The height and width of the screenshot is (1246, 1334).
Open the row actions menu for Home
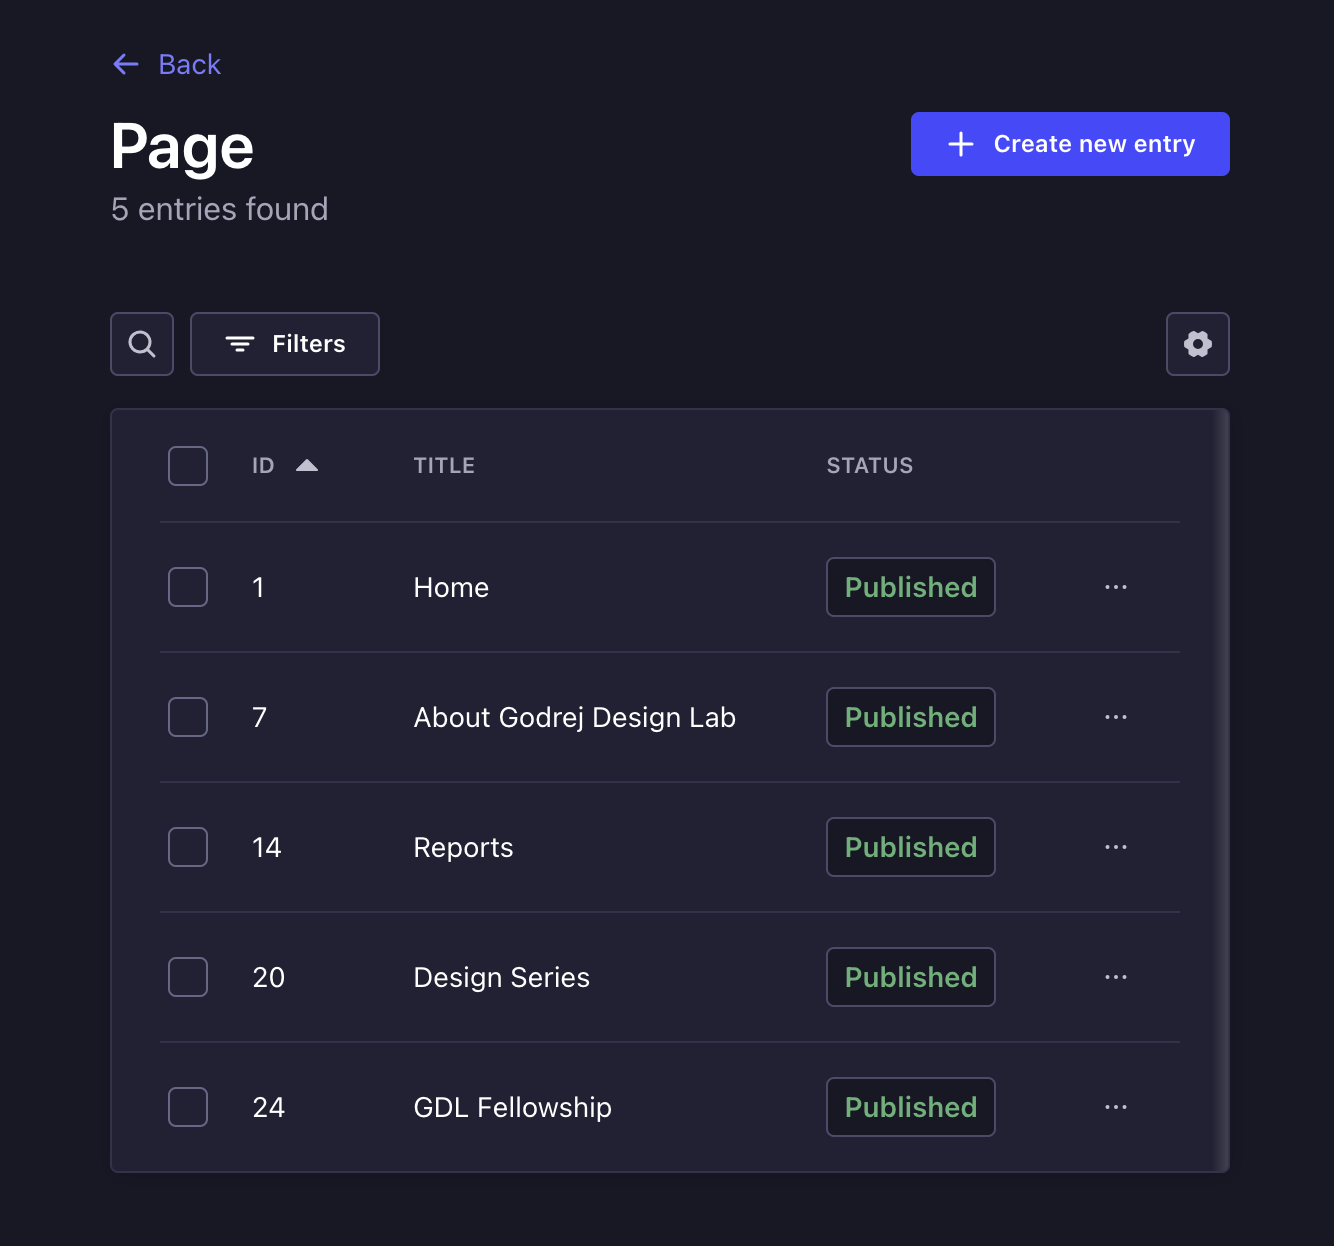pos(1116,587)
